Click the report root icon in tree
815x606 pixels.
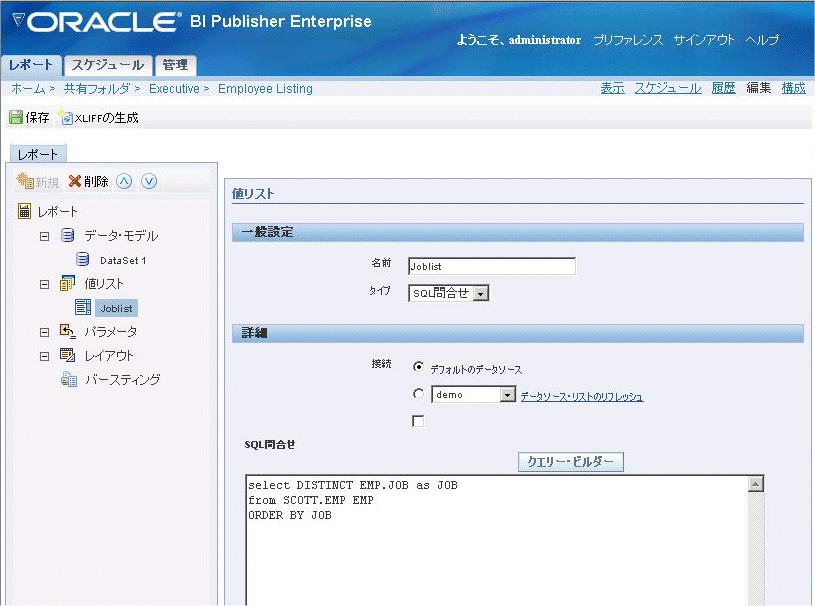click(24, 211)
